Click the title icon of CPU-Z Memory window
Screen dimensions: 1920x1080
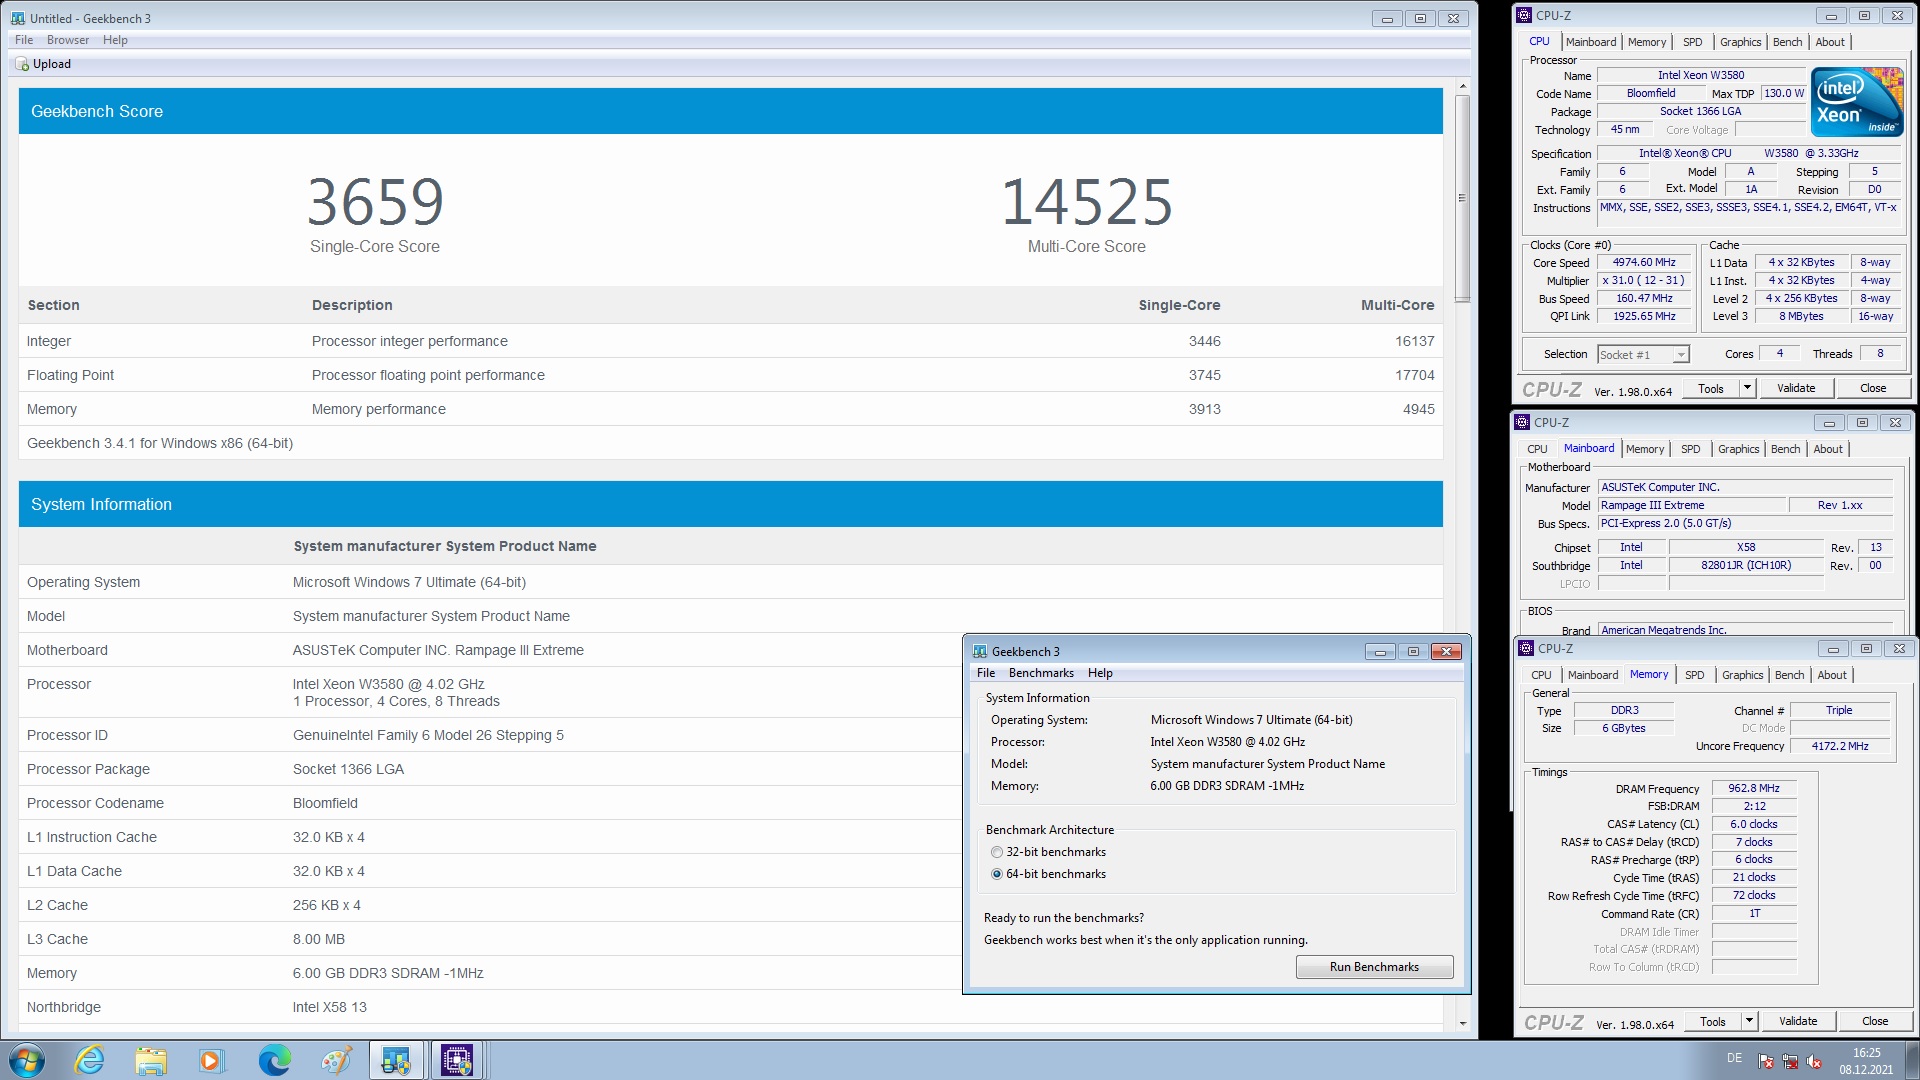(x=1526, y=648)
